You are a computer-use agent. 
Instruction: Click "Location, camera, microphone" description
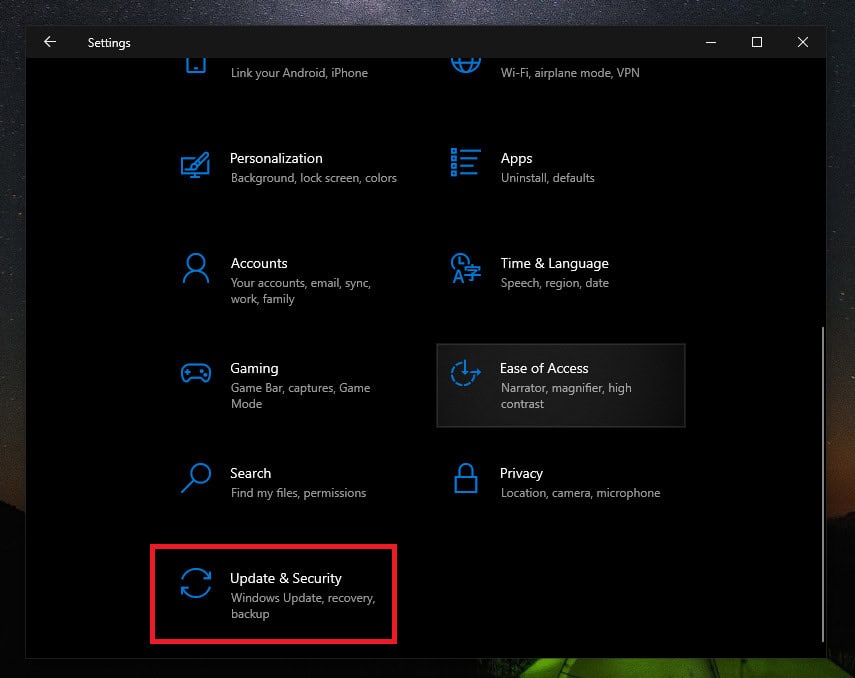click(x=580, y=493)
